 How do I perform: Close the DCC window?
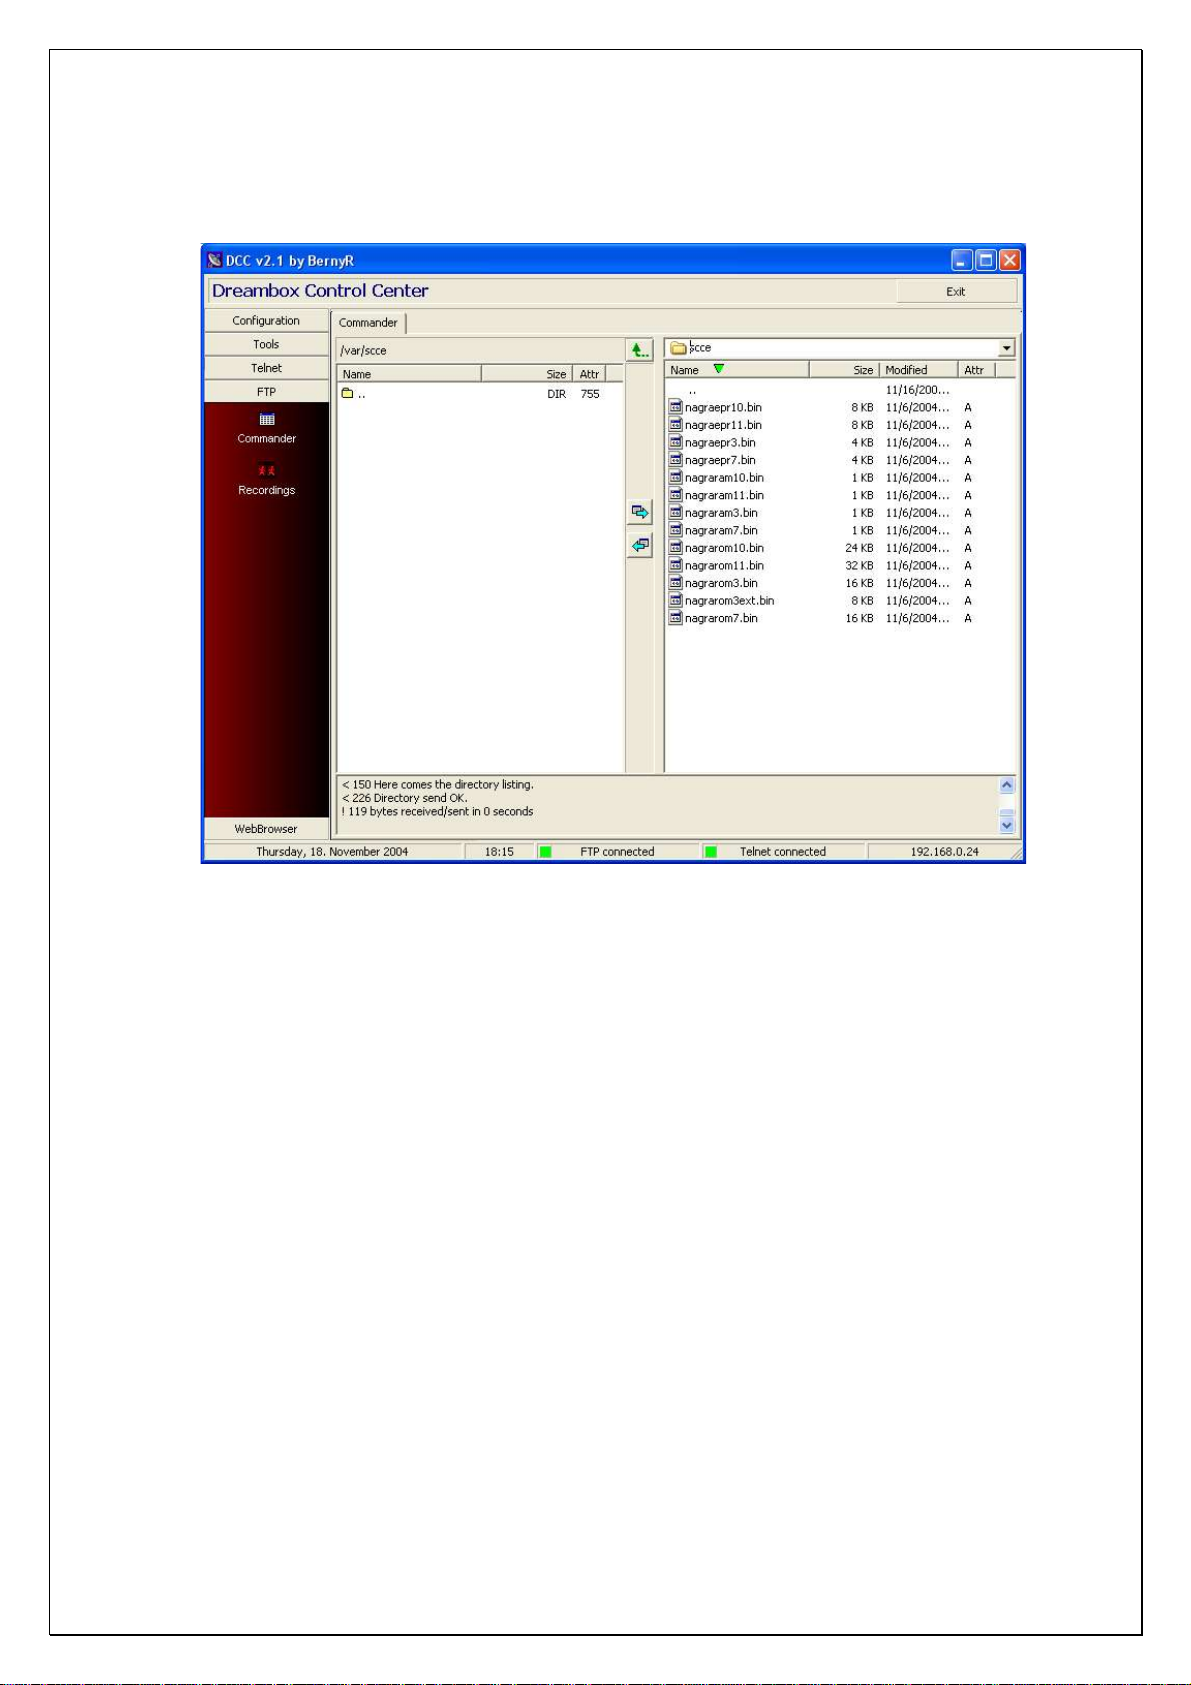coord(1010,260)
